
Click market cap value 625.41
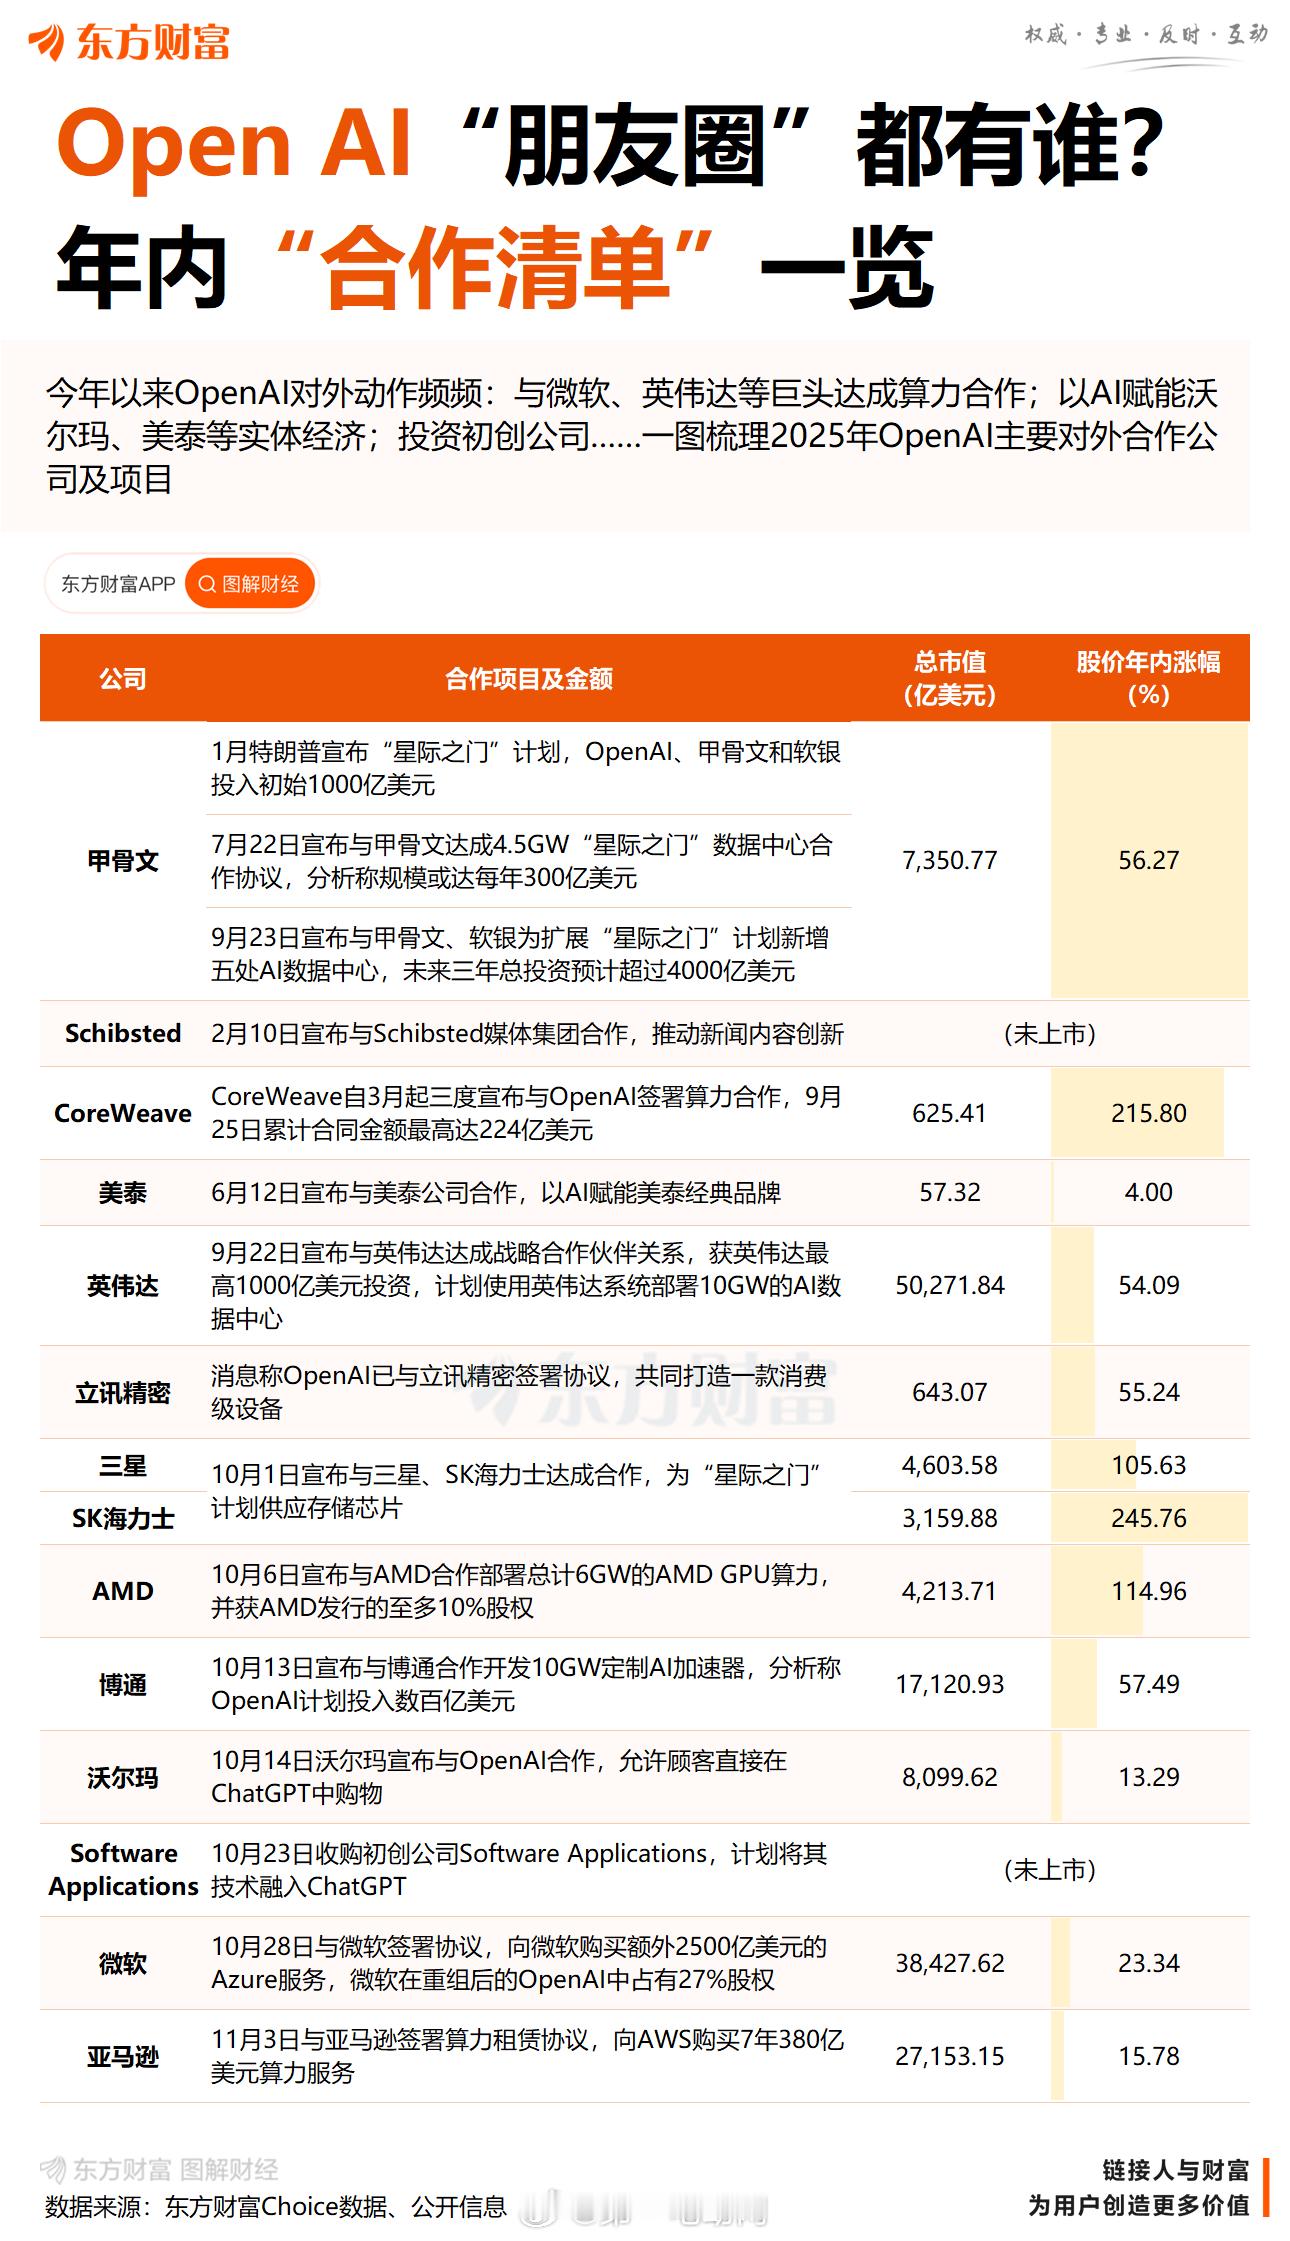[x=950, y=1113]
